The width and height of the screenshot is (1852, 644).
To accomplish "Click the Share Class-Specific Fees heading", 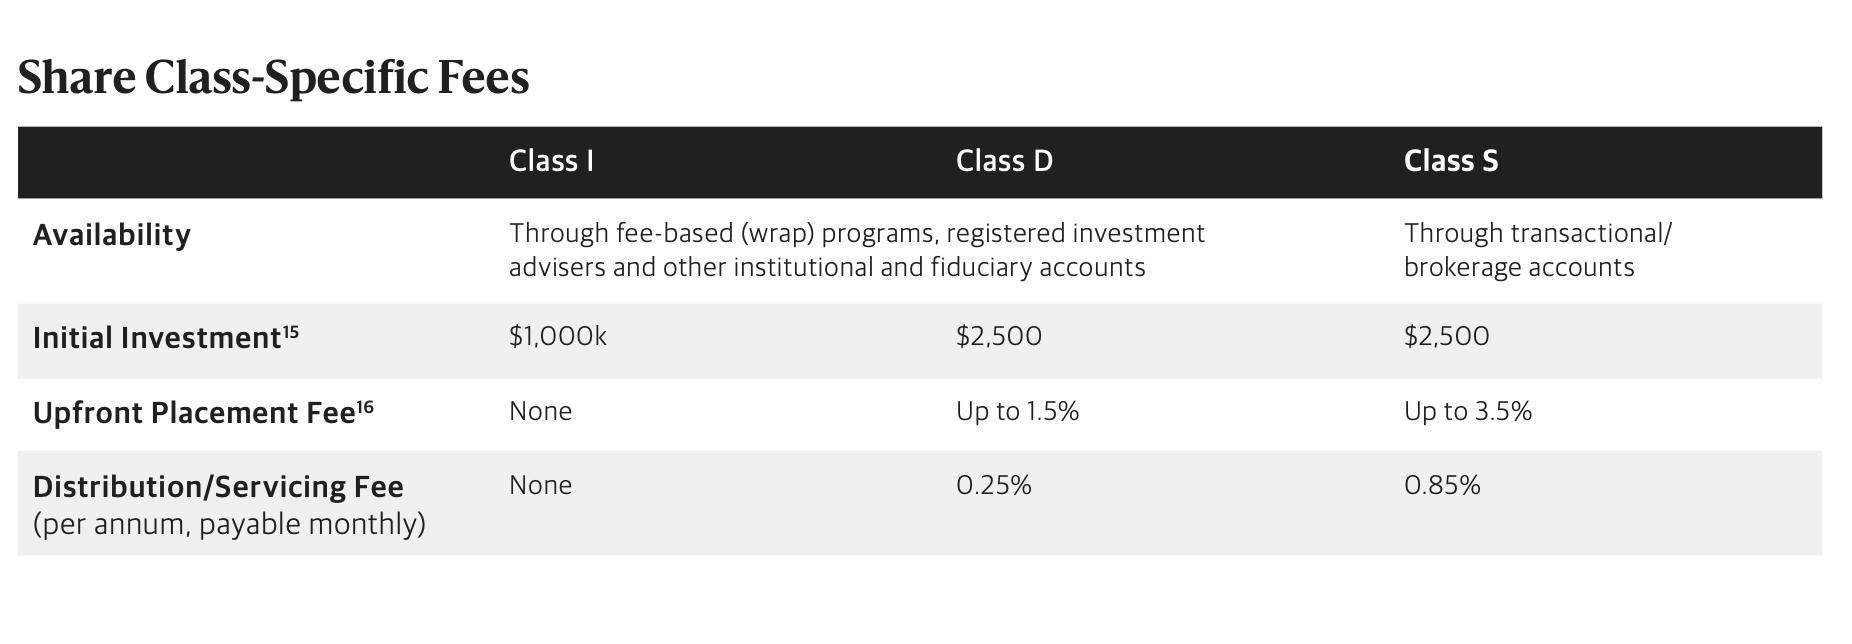I will pyautogui.click(x=273, y=78).
